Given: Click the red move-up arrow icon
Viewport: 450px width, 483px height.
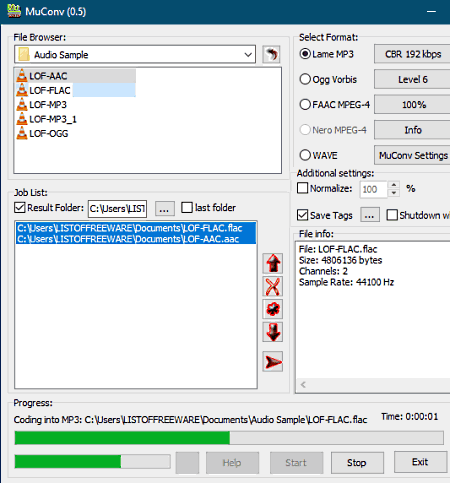Looking at the screenshot, I should (x=273, y=263).
